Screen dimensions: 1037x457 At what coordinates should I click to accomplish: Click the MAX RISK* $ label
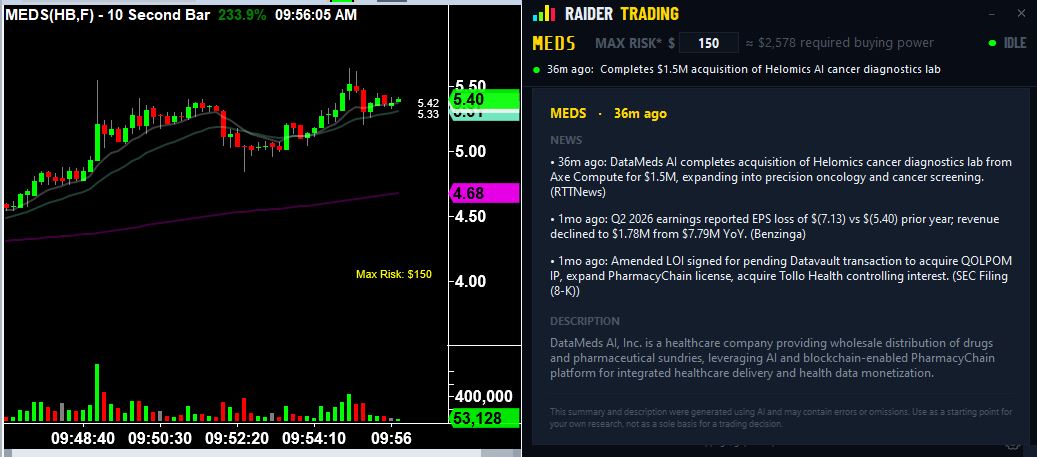point(635,43)
